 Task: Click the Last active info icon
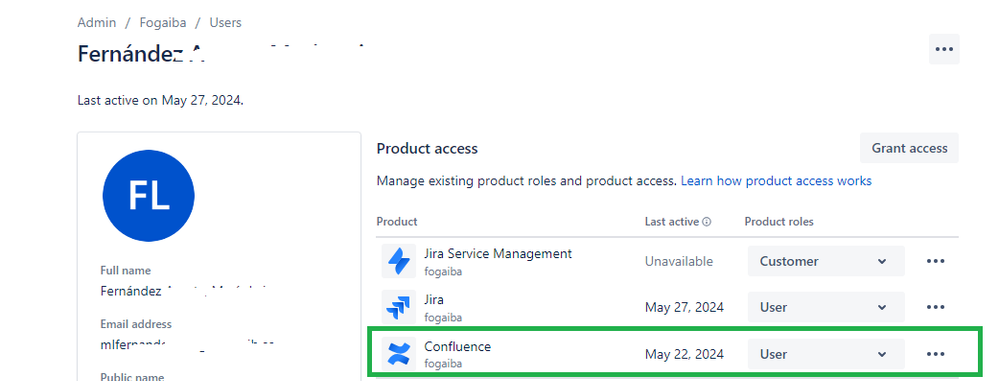point(707,222)
